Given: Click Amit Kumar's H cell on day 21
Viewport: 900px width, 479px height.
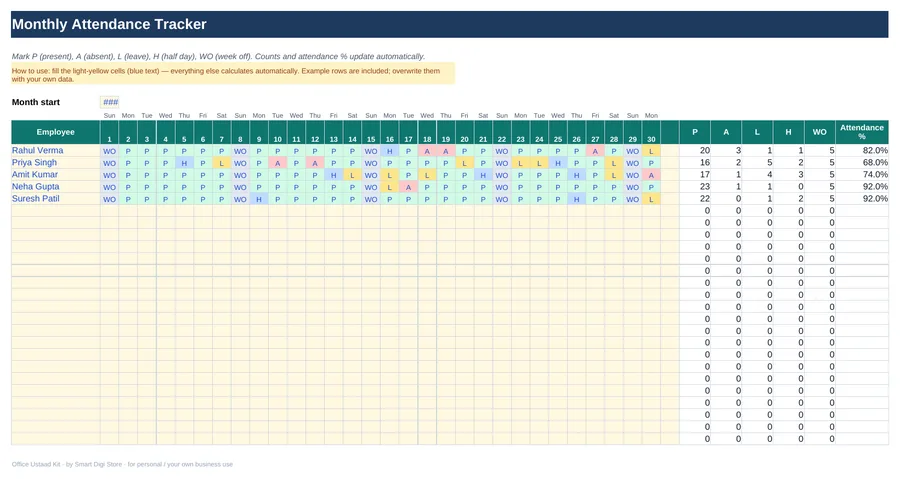Looking at the screenshot, I should pyautogui.click(x=483, y=175).
